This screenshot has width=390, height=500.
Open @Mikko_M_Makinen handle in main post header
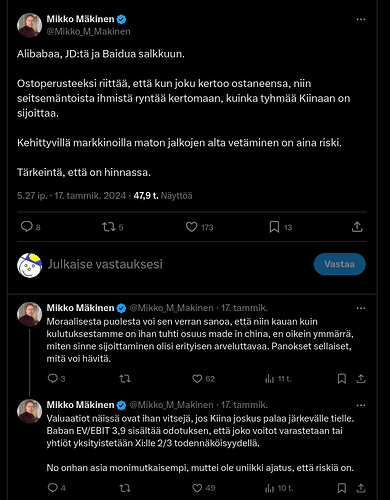click(88, 31)
